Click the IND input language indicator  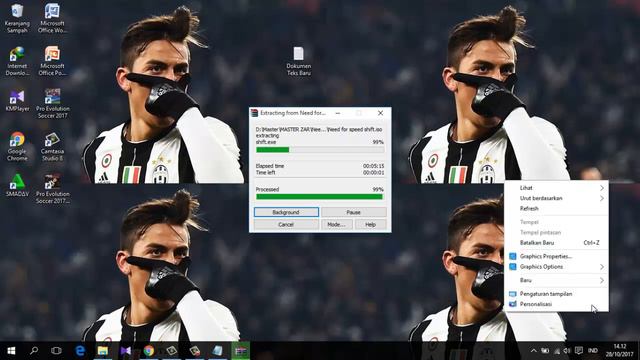(593, 351)
